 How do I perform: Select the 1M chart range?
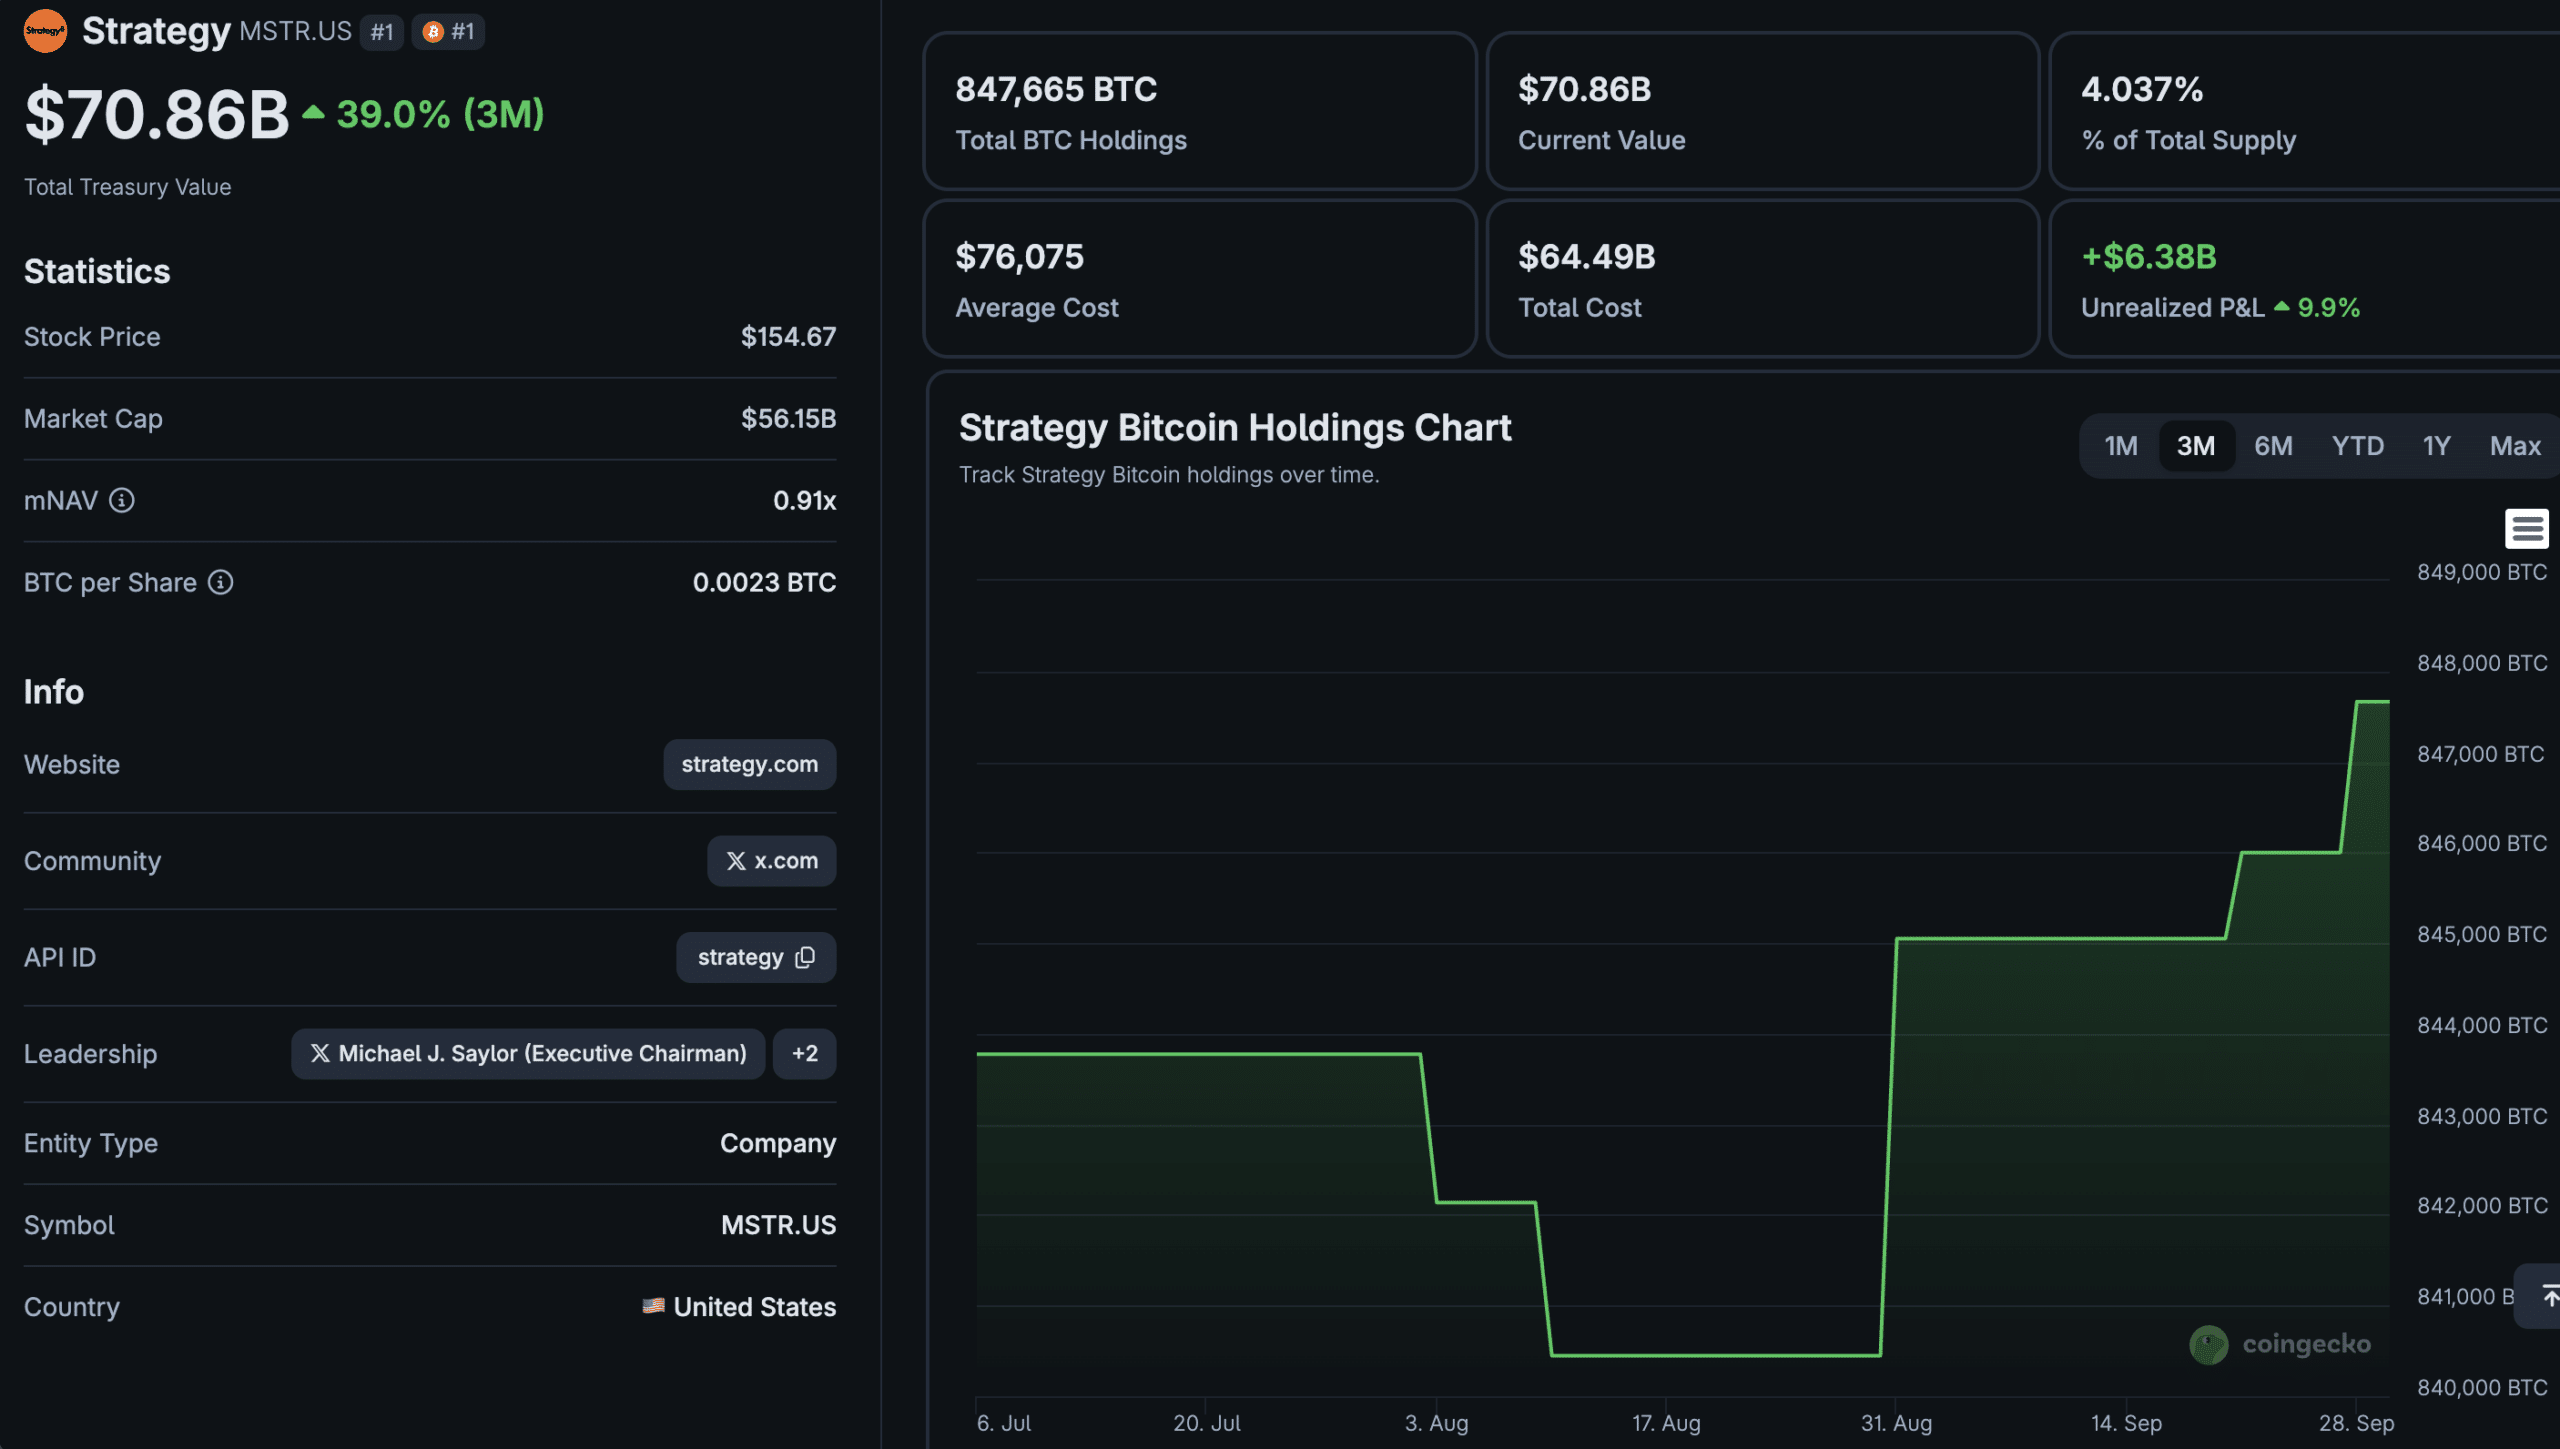[x=2120, y=446]
